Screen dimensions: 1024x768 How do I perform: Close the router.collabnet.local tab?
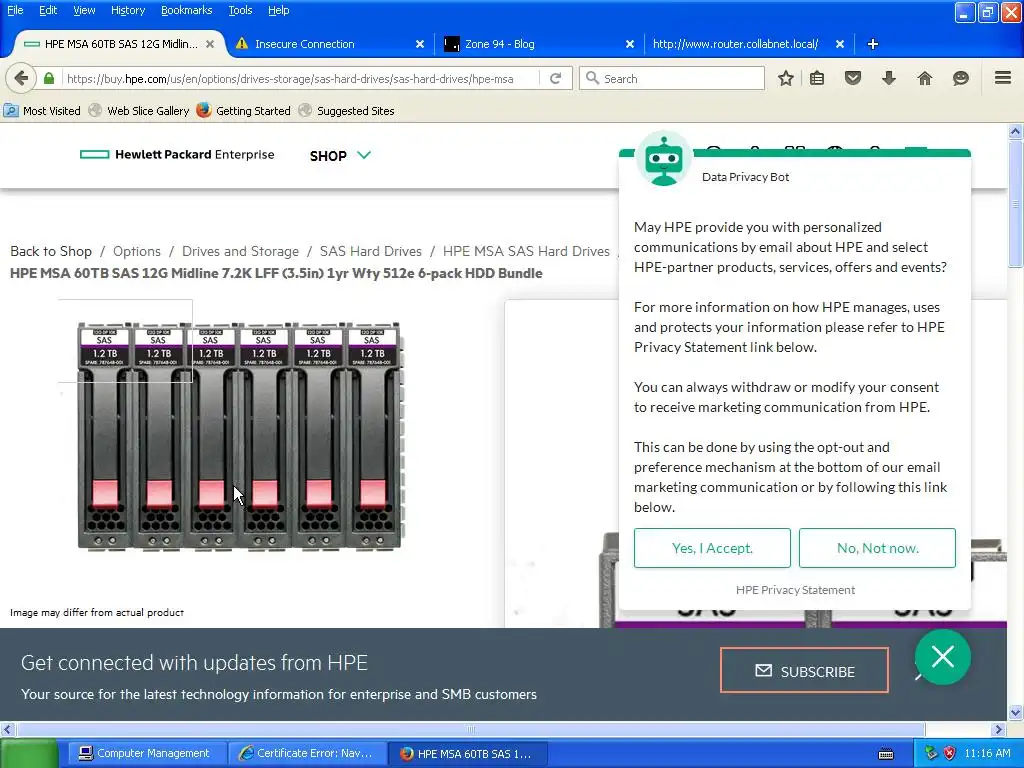tap(840, 44)
